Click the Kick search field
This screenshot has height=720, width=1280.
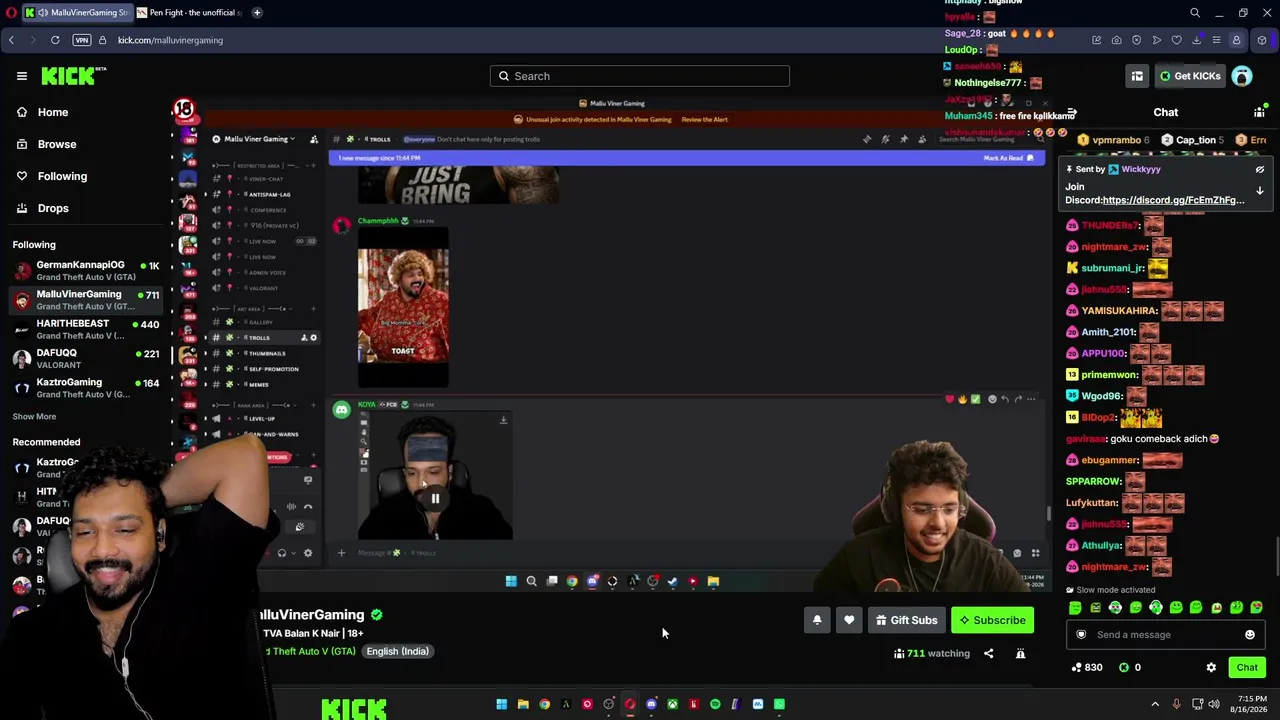tap(640, 76)
